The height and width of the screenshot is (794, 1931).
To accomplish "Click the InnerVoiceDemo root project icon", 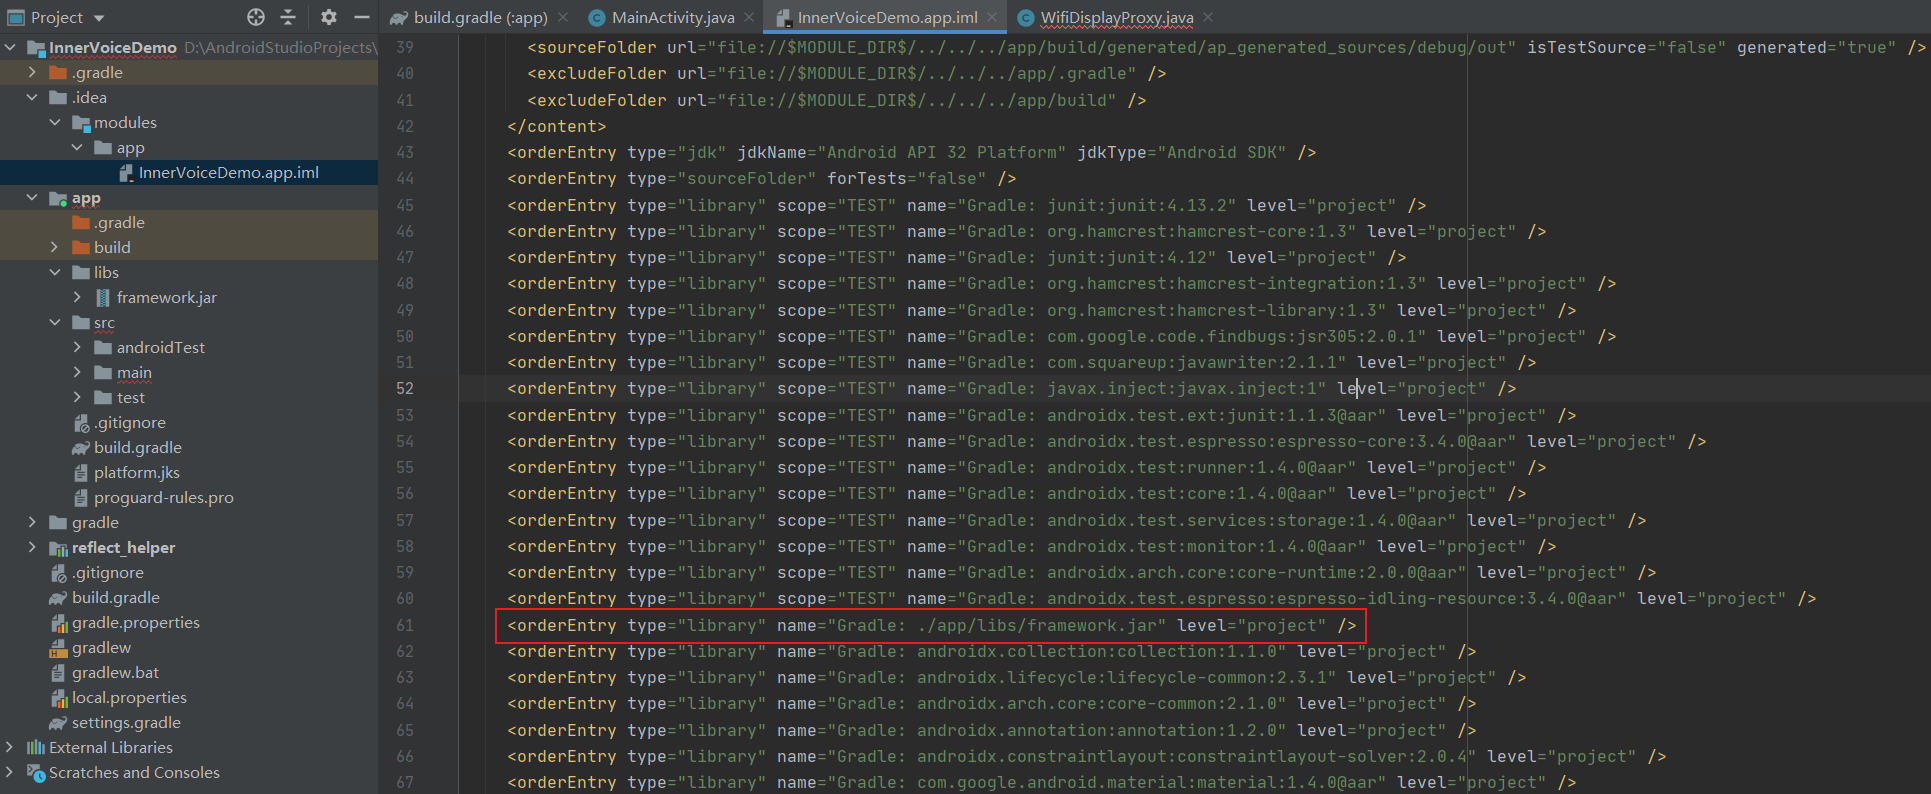I will coord(36,47).
